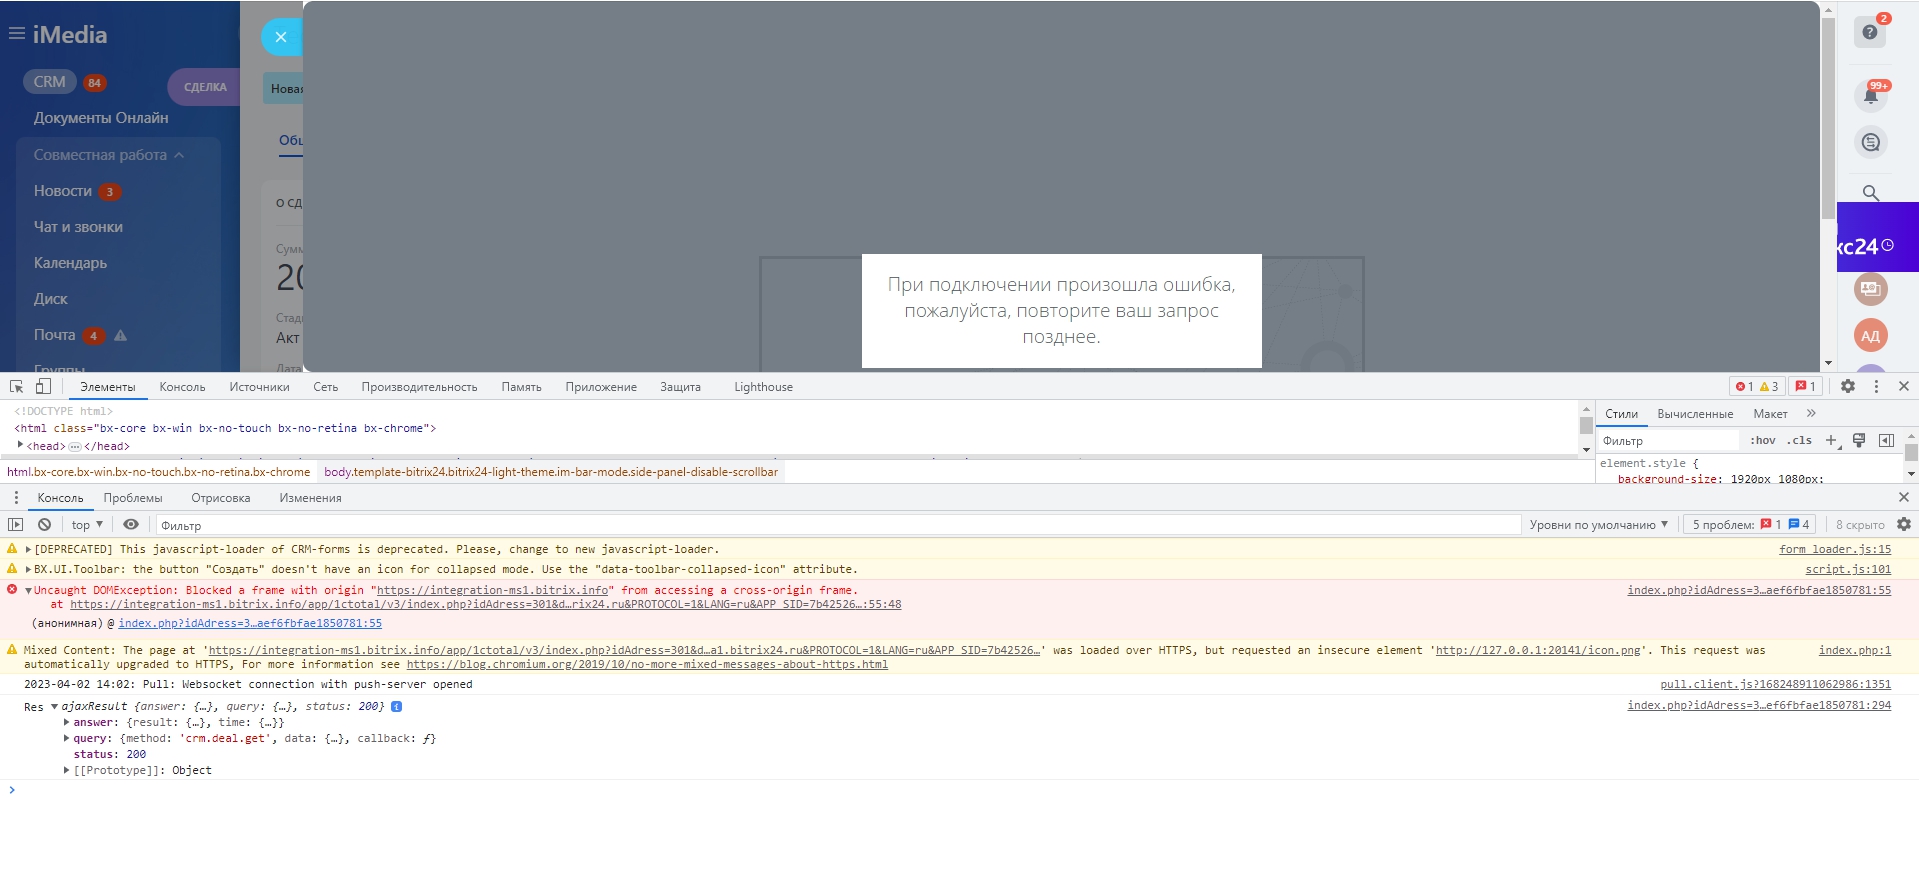The image size is (1919, 870).
Task: Expand the 'answer' object property
Action: [67, 722]
